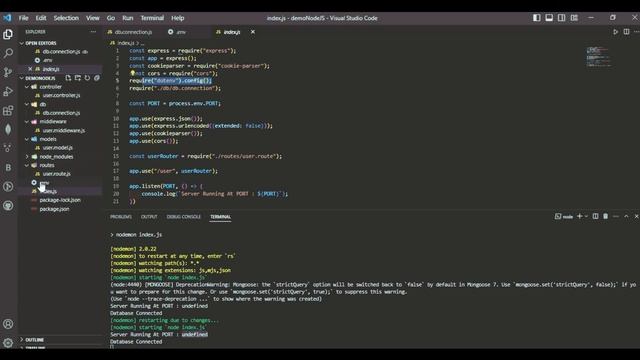Close the index.js editor tab
The height and width of the screenshot is (360, 640).
pyautogui.click(x=253, y=32)
